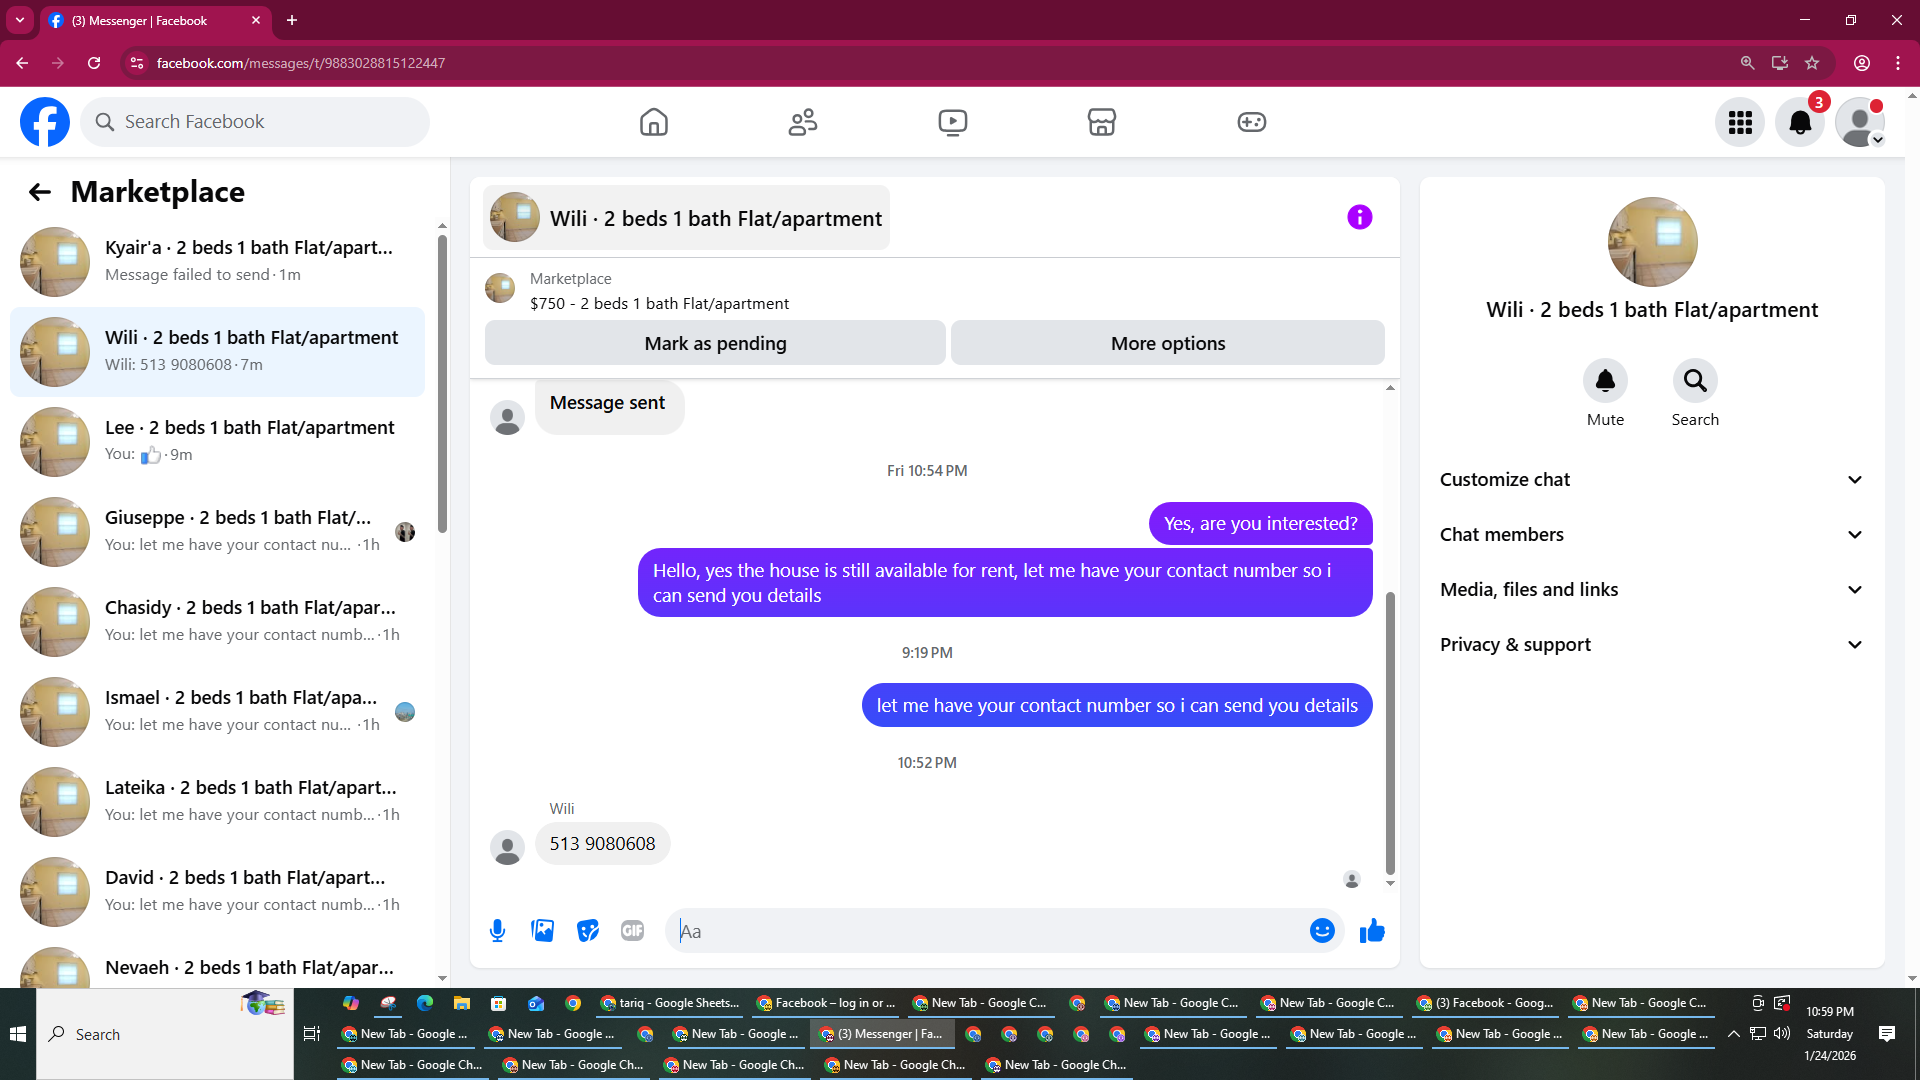This screenshot has height=1080, width=1920.
Task: Open the sticker picker icon
Action: [588, 931]
